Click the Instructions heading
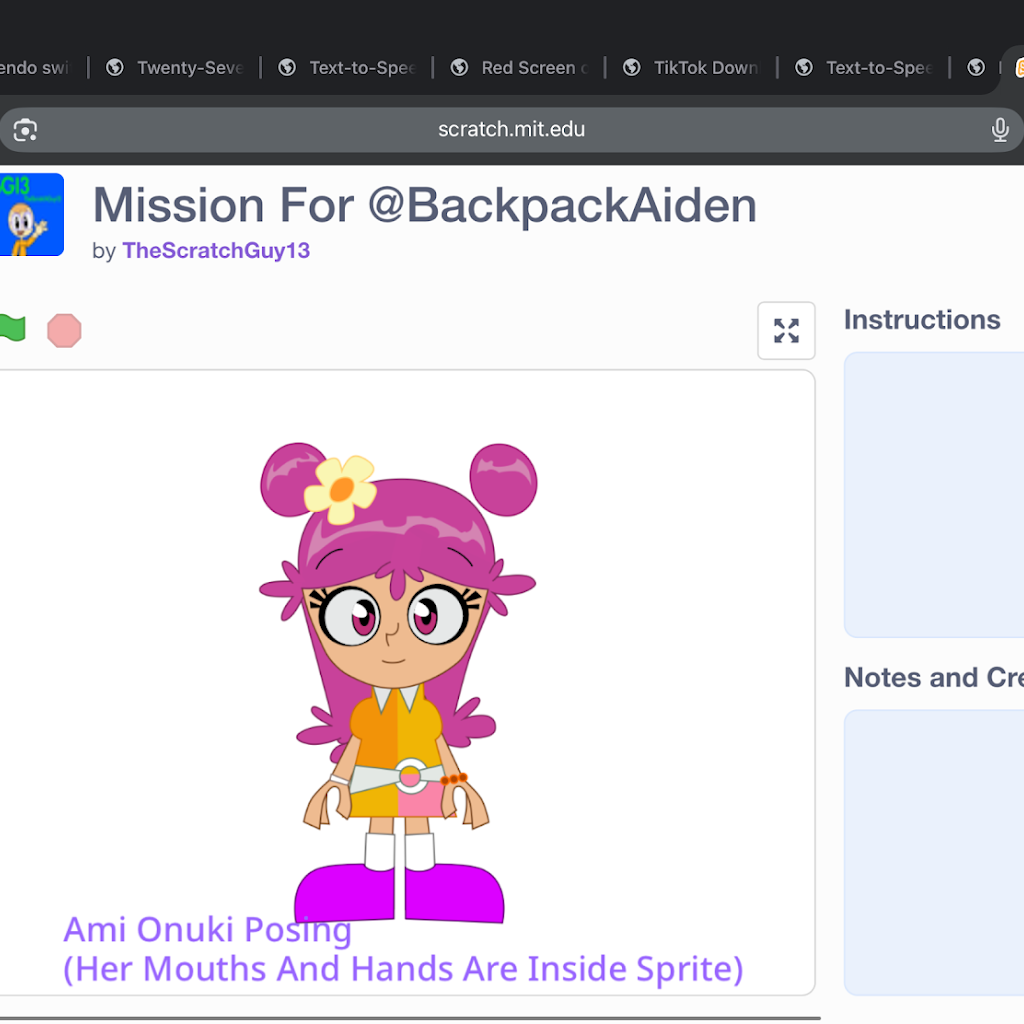Image resolution: width=1024 pixels, height=1024 pixels. (922, 320)
